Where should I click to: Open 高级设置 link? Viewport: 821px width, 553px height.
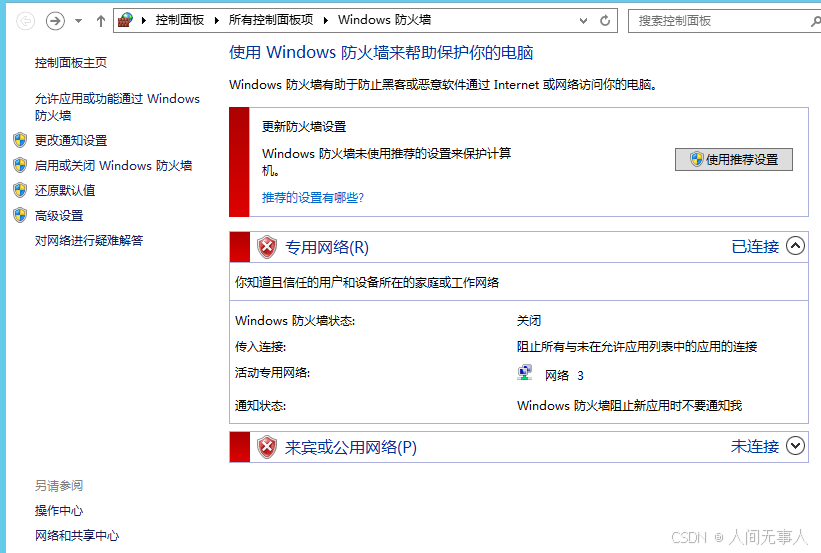59,215
